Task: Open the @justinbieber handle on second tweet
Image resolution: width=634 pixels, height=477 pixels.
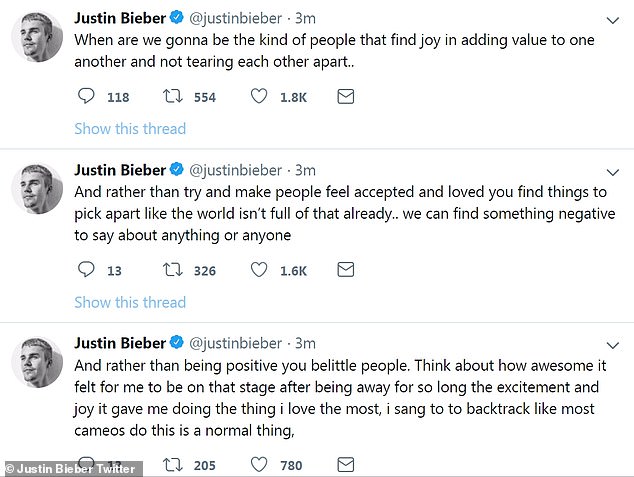Action: (236, 171)
